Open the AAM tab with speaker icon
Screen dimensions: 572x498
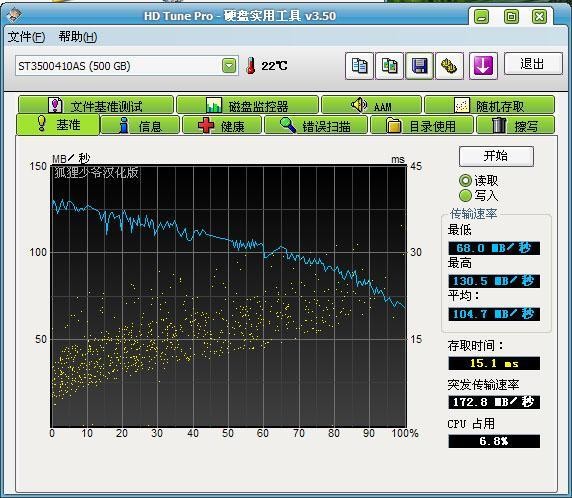pyautogui.click(x=371, y=105)
